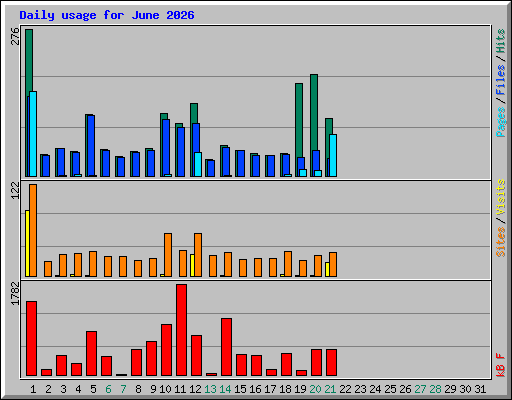Click the blue files bar for day 11
Screen dimensions: 512x400
pos(181,152)
